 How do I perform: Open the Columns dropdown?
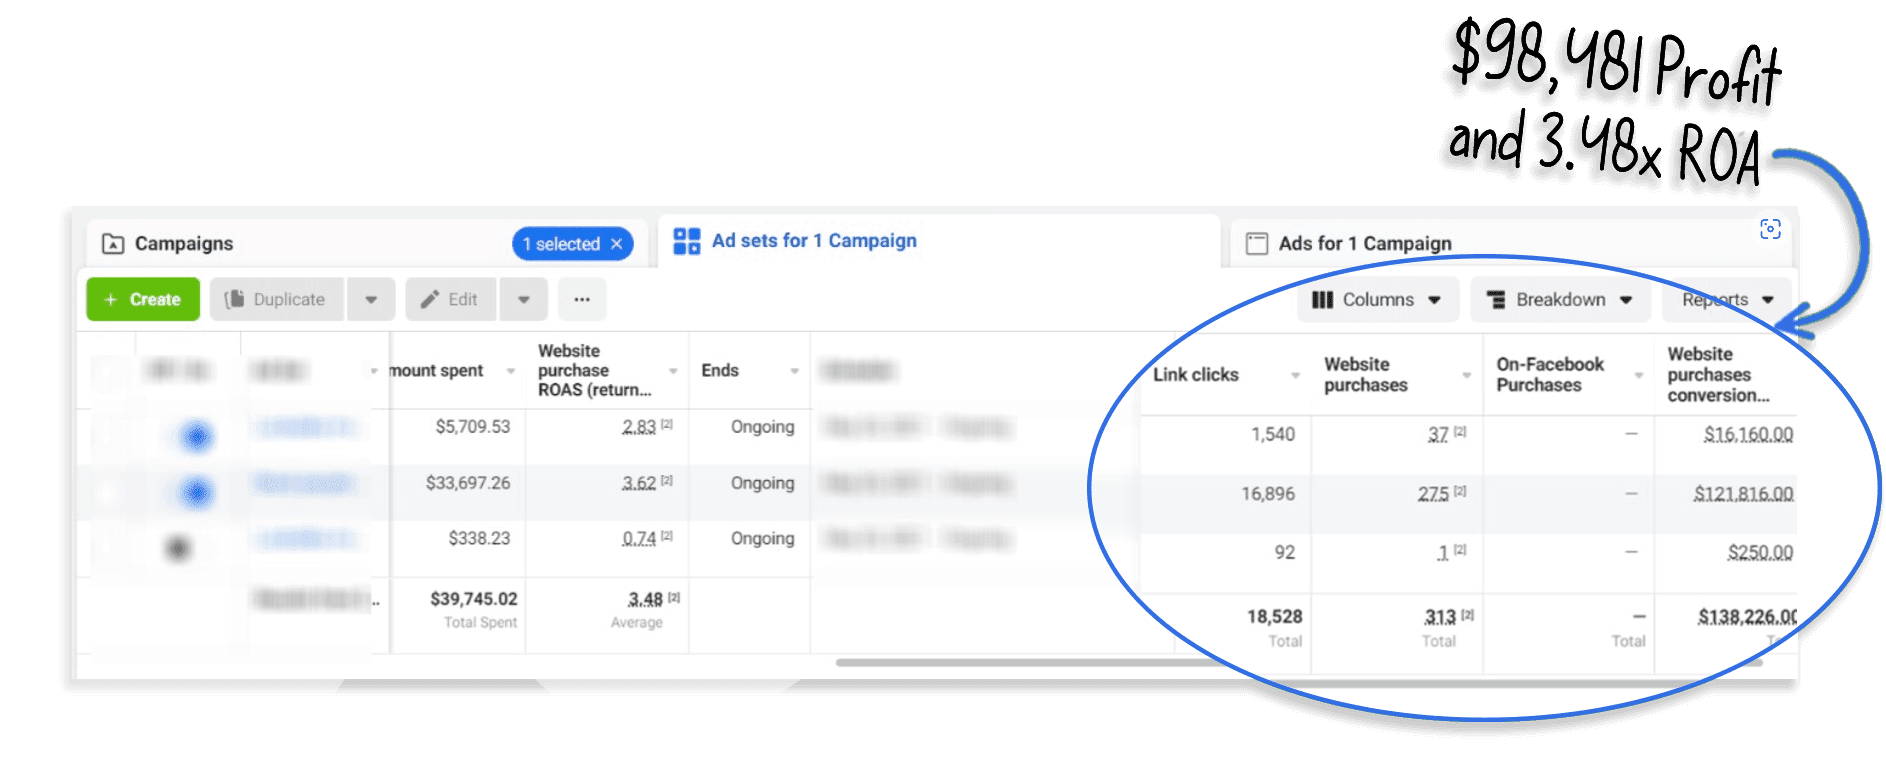click(1376, 300)
